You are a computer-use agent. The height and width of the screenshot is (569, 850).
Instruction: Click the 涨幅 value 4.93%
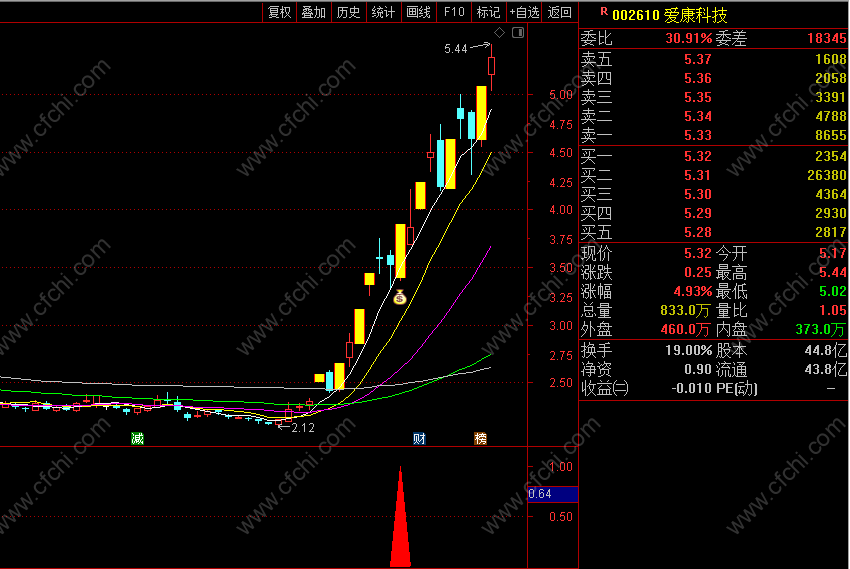coord(692,291)
